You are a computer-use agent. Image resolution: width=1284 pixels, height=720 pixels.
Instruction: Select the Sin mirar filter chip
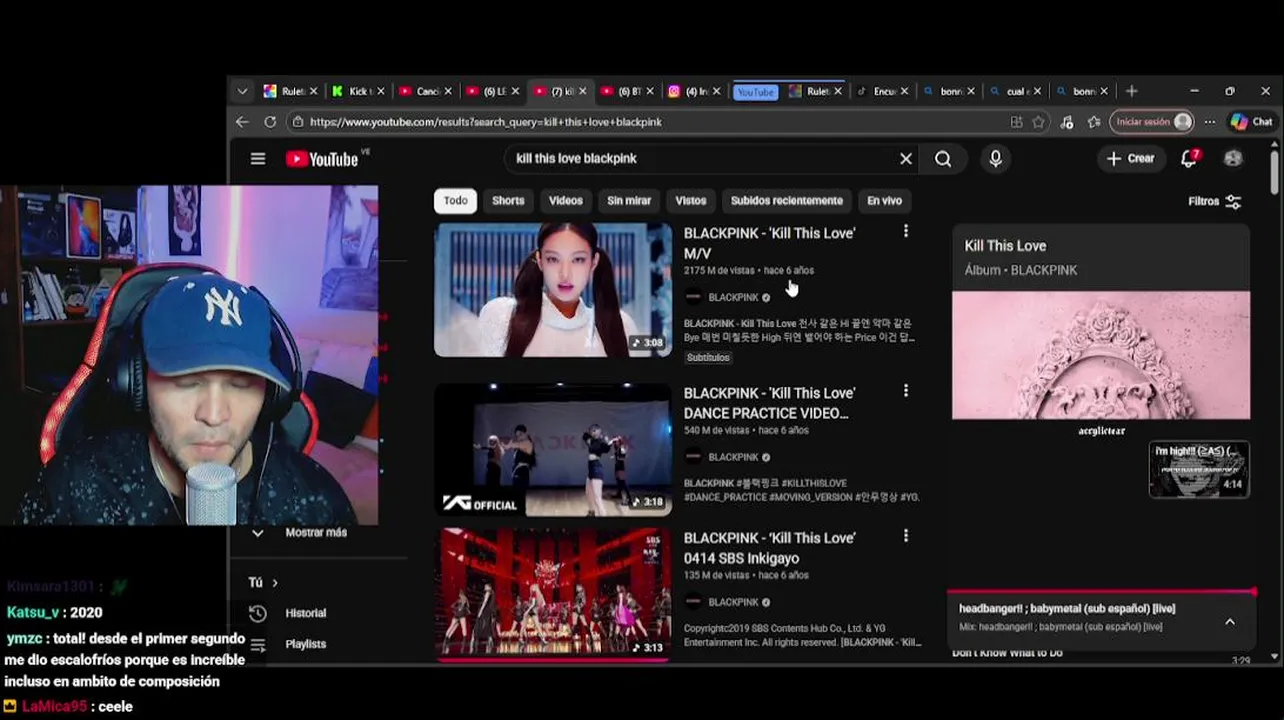[629, 200]
